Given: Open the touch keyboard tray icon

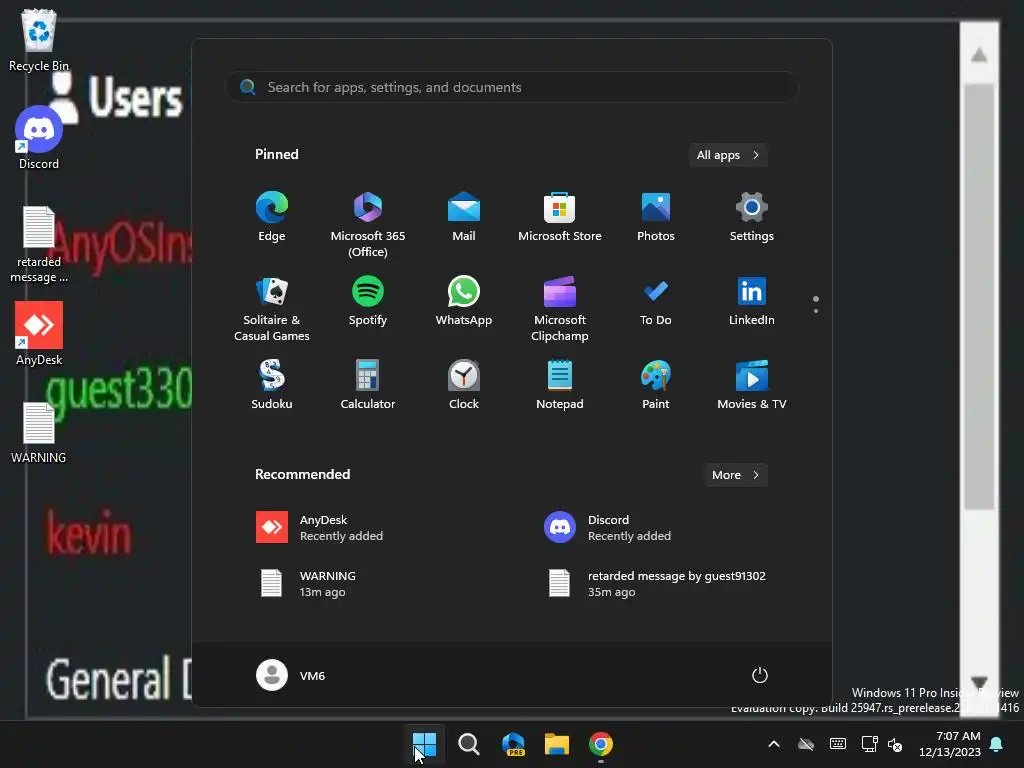Looking at the screenshot, I should click(838, 744).
